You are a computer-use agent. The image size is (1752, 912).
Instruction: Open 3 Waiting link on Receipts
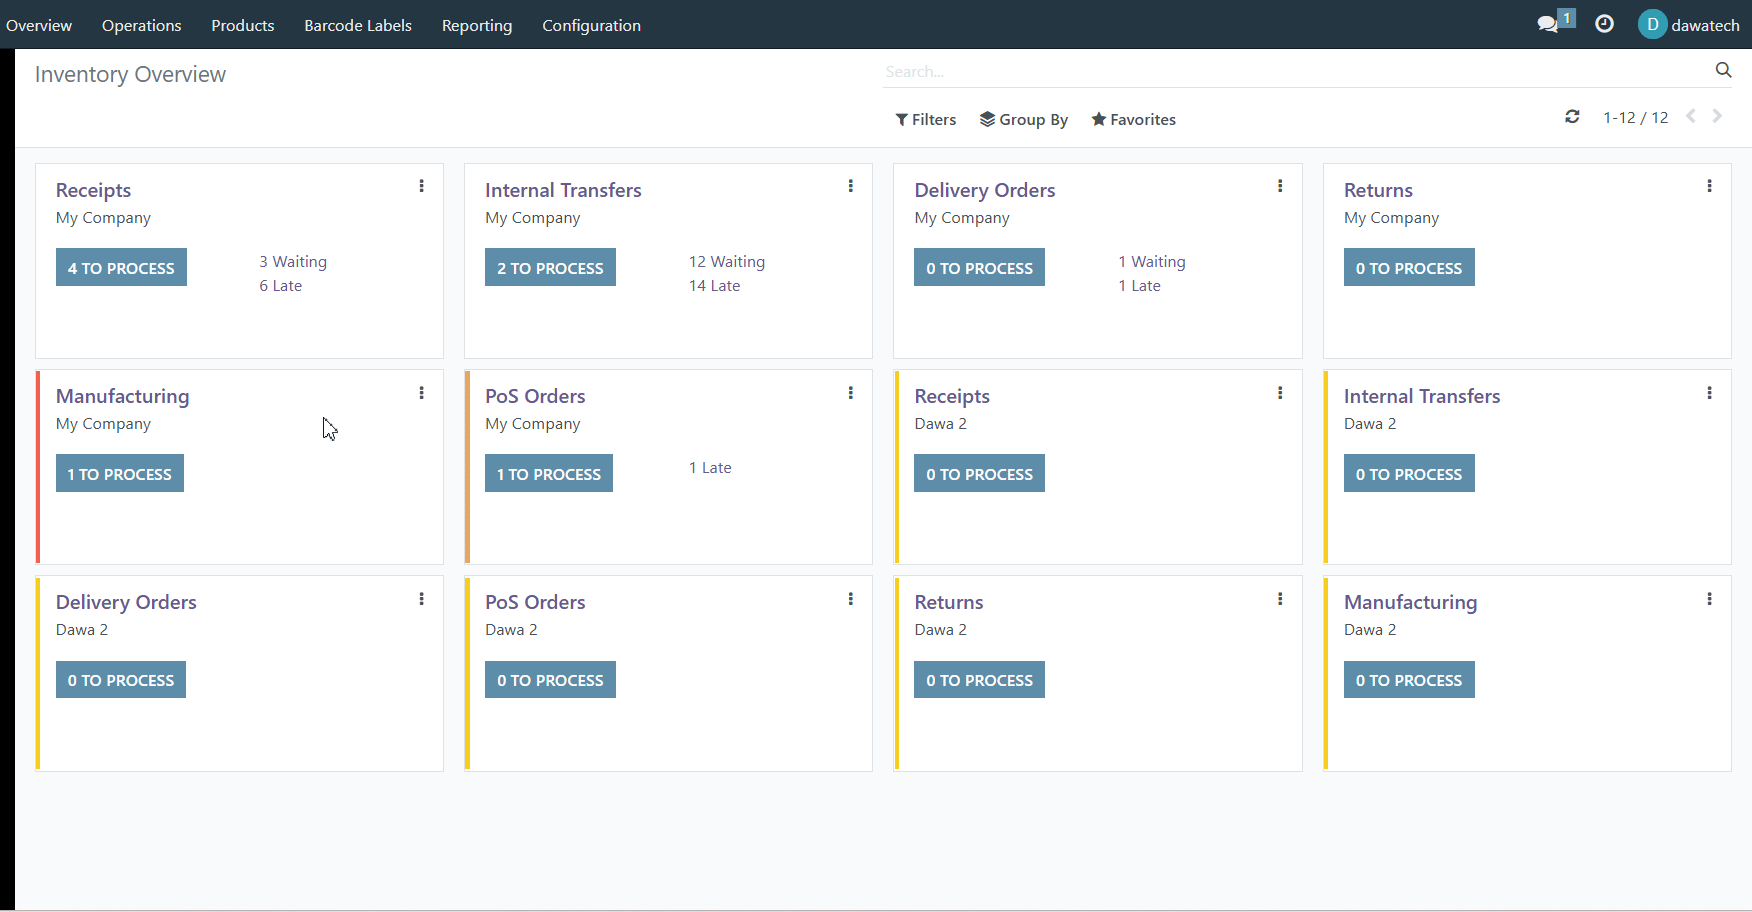[x=293, y=261]
